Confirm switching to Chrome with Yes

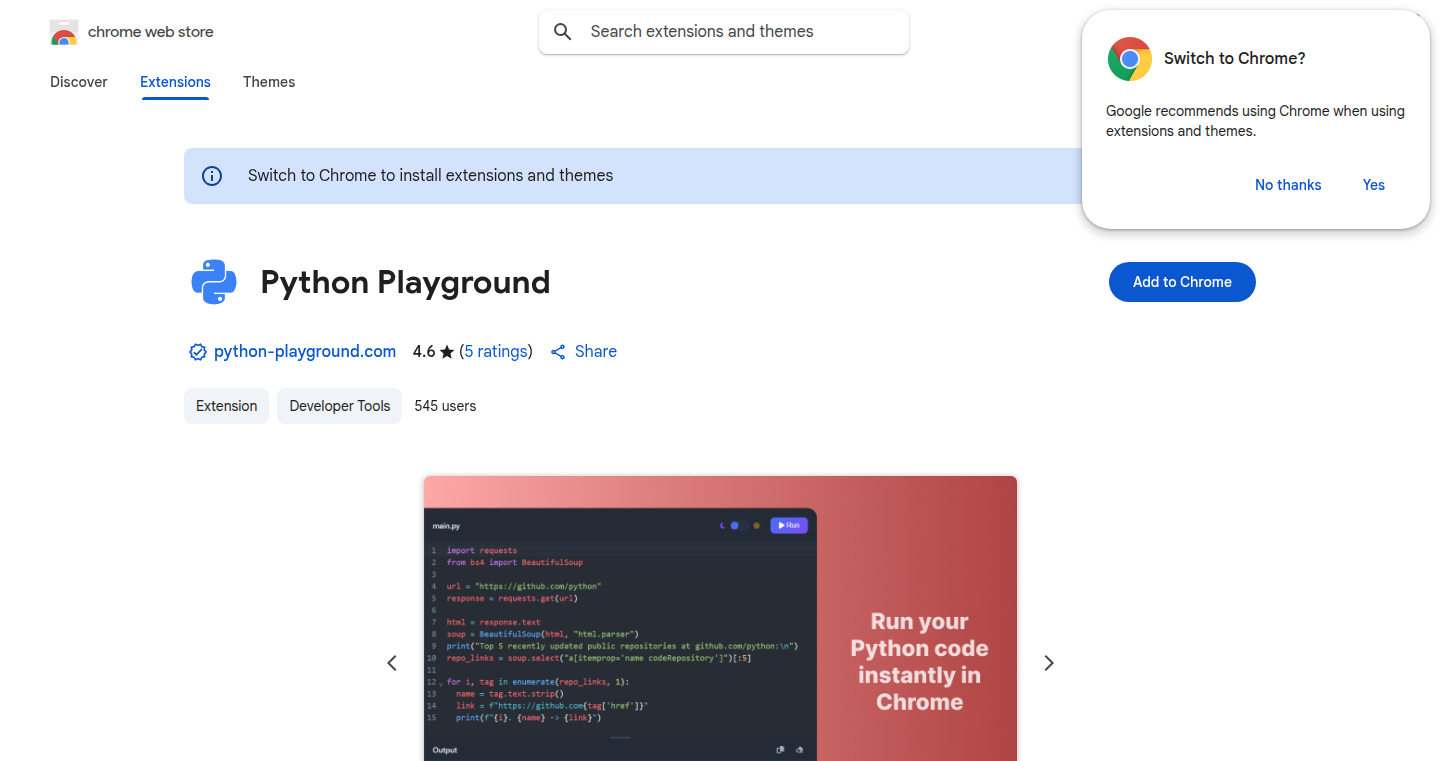[x=1374, y=185]
